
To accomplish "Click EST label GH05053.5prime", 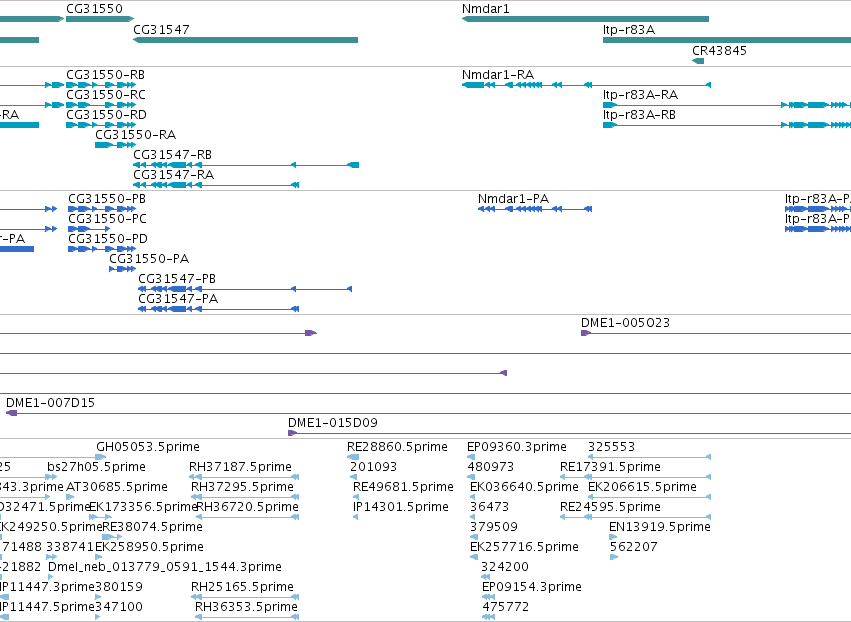I will [148, 447].
